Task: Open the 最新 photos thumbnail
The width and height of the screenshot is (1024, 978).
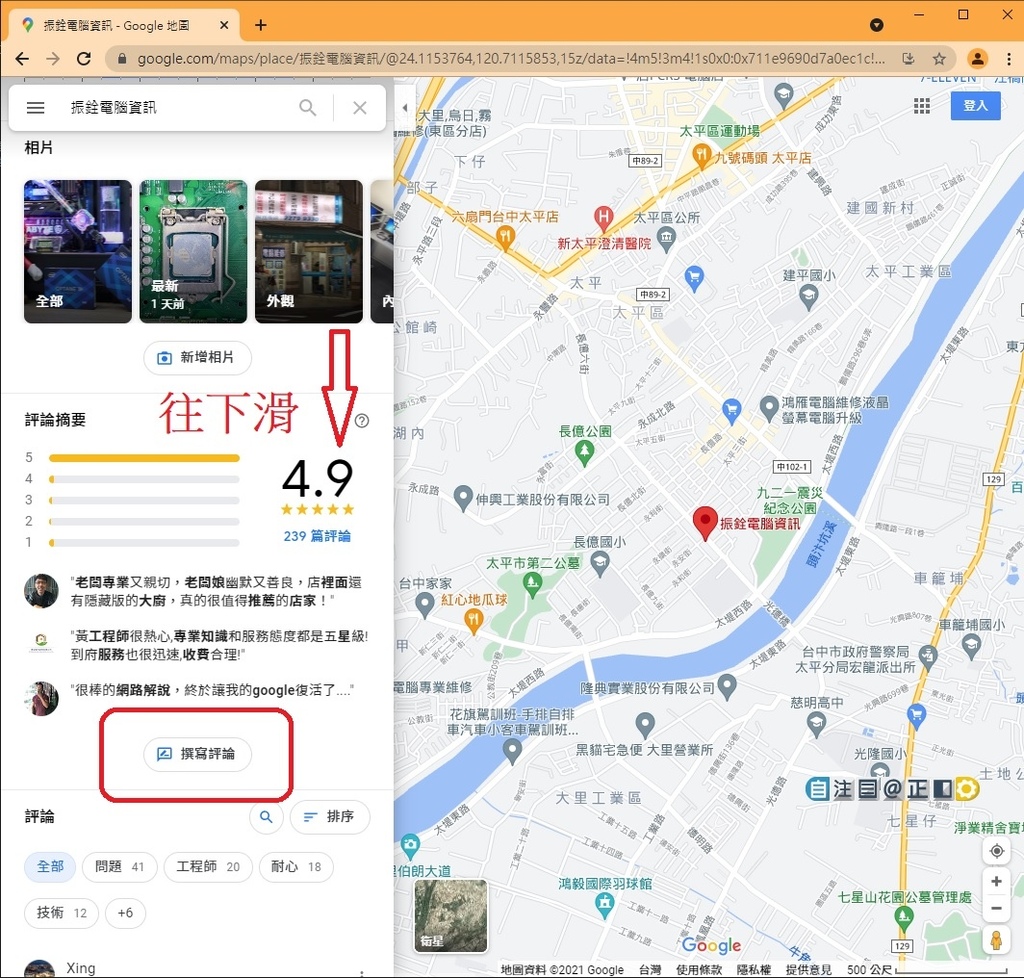Action: 193,251
